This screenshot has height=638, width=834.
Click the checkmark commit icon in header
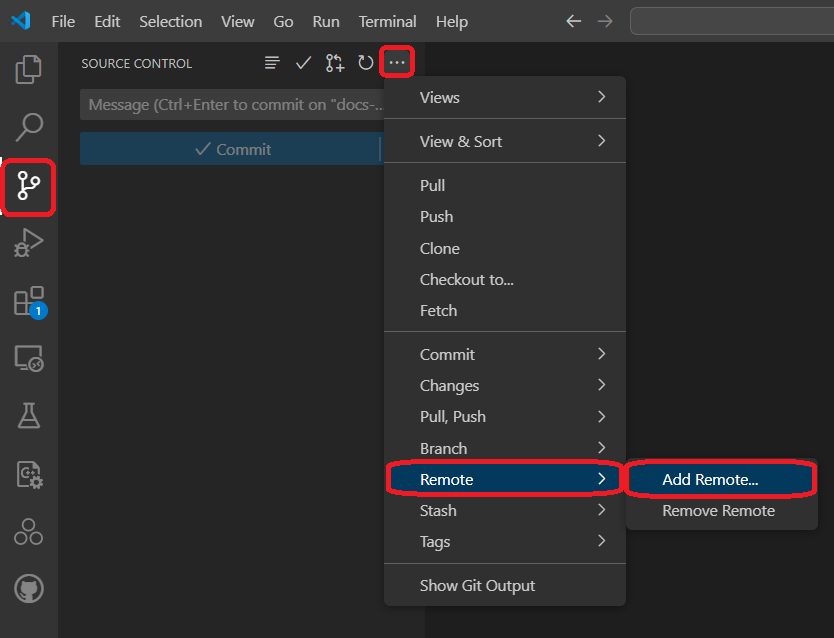tap(304, 63)
